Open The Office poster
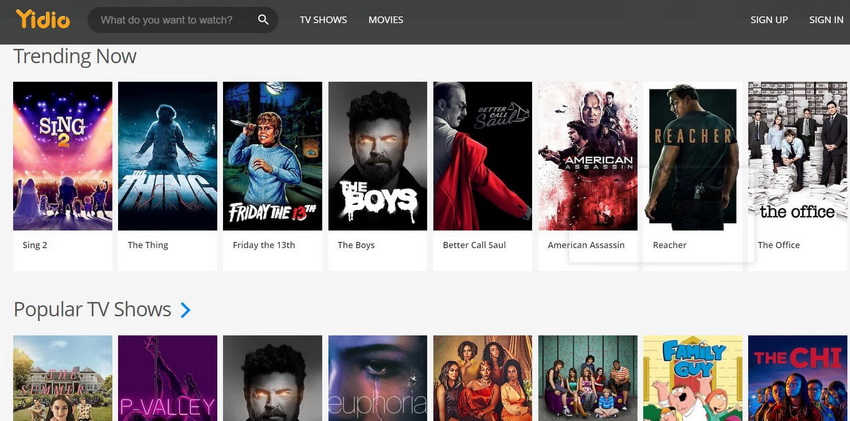This screenshot has height=421, width=850. click(797, 156)
